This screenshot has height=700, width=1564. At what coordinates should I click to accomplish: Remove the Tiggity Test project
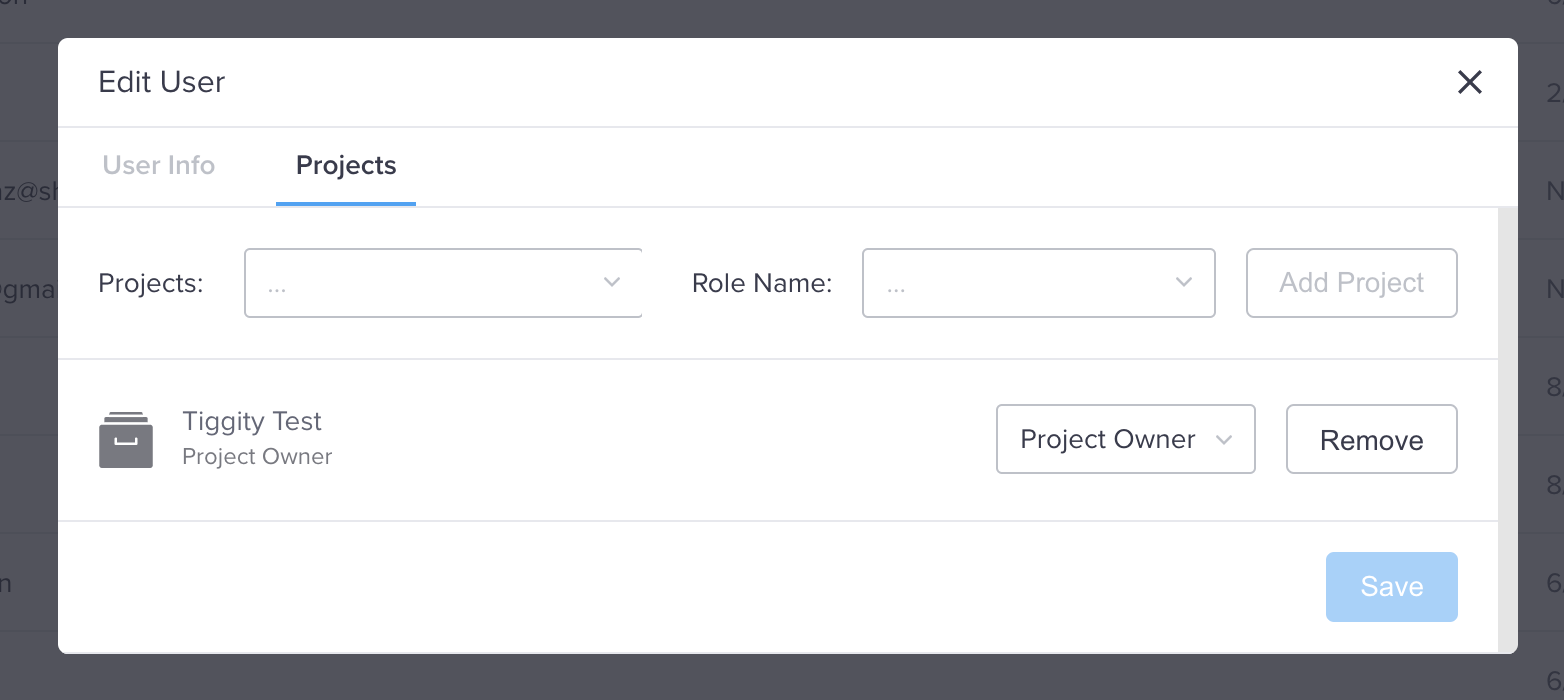click(x=1372, y=439)
